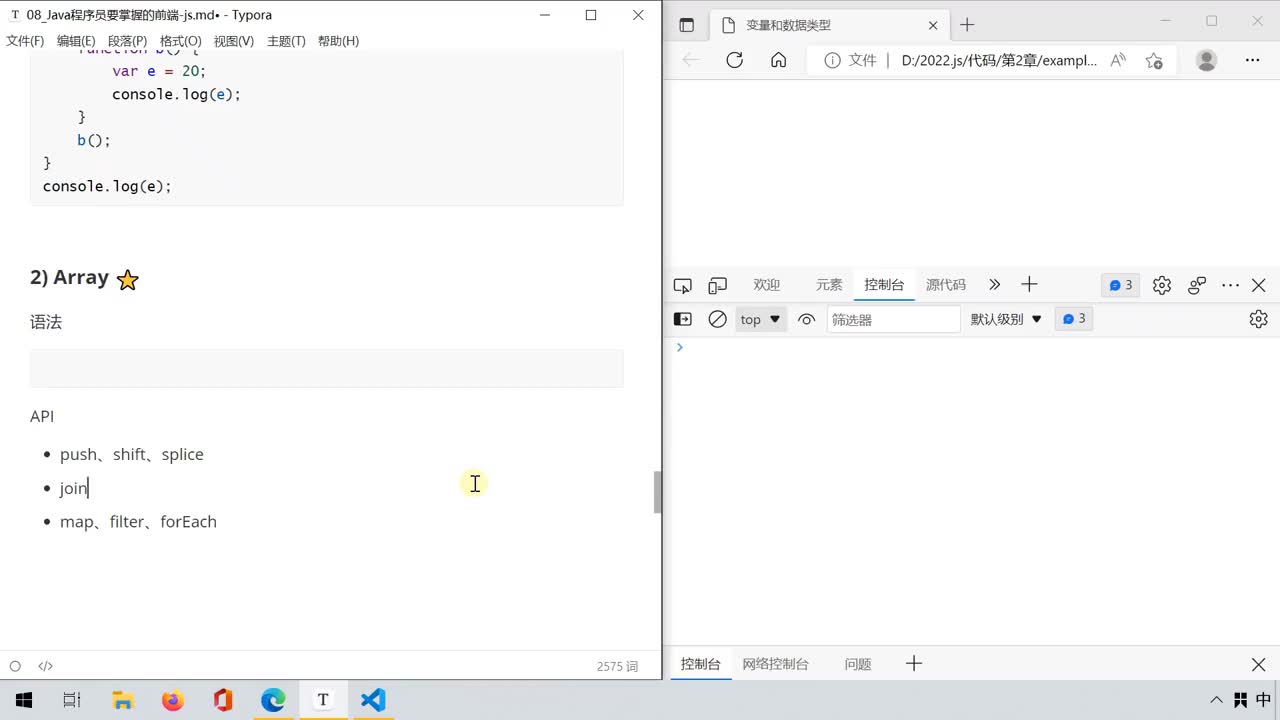
Task: Open the 帮助(H) menu in Typora
Action: coord(338,41)
